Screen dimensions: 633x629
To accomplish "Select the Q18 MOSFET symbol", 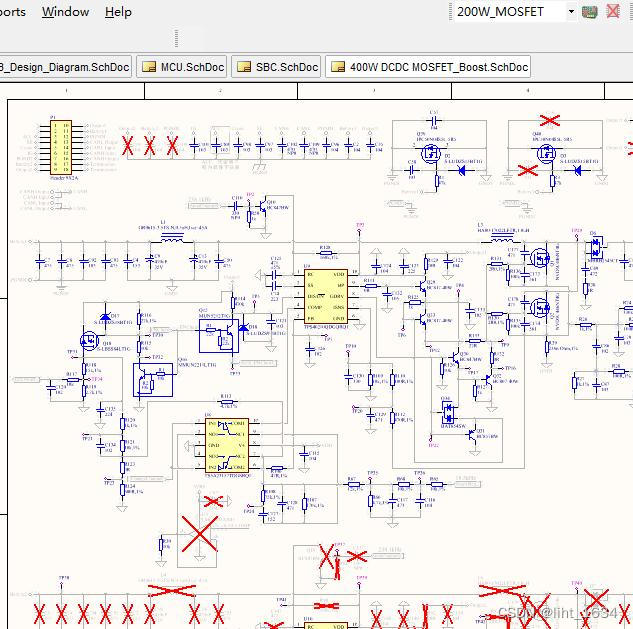I will click(x=89, y=340).
